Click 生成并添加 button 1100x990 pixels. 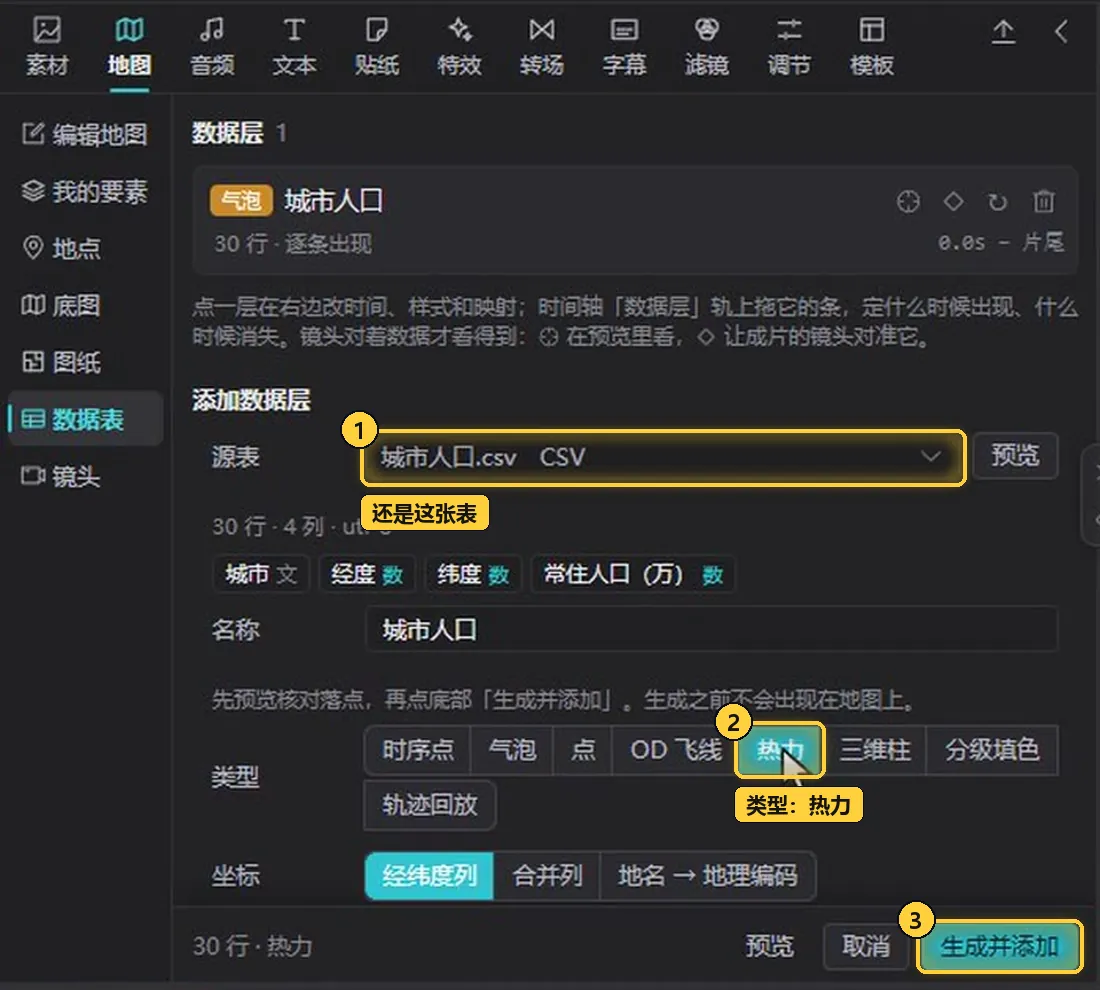[999, 946]
